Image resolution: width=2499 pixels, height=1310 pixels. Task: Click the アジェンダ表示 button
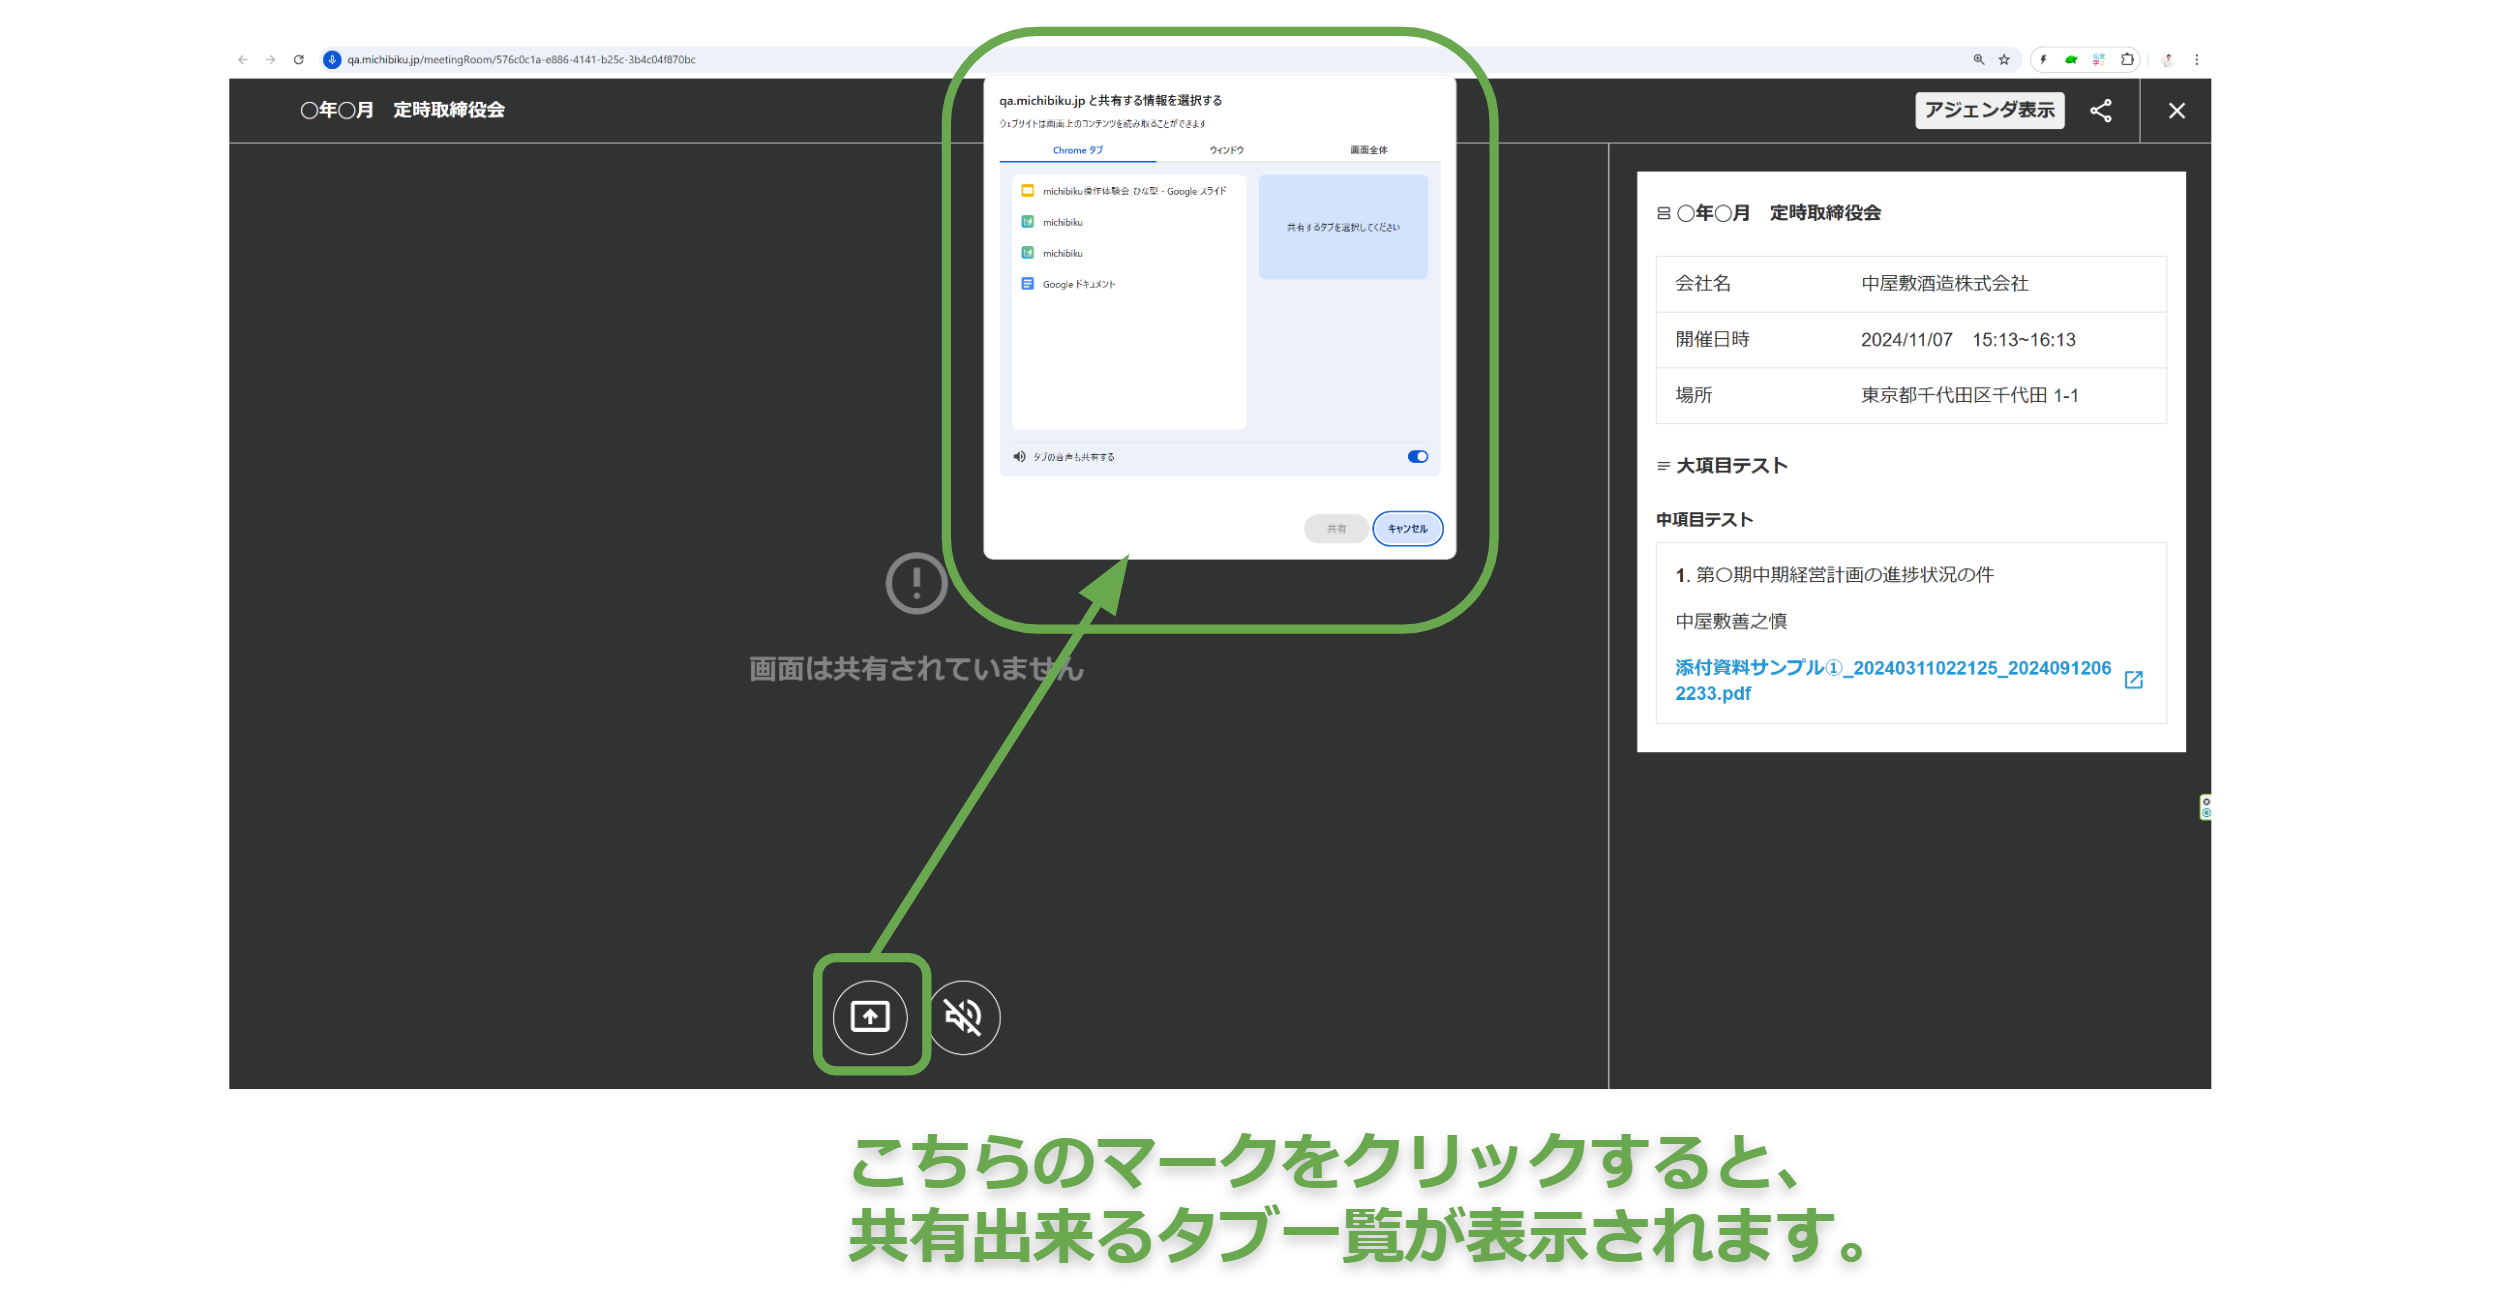tap(1989, 111)
